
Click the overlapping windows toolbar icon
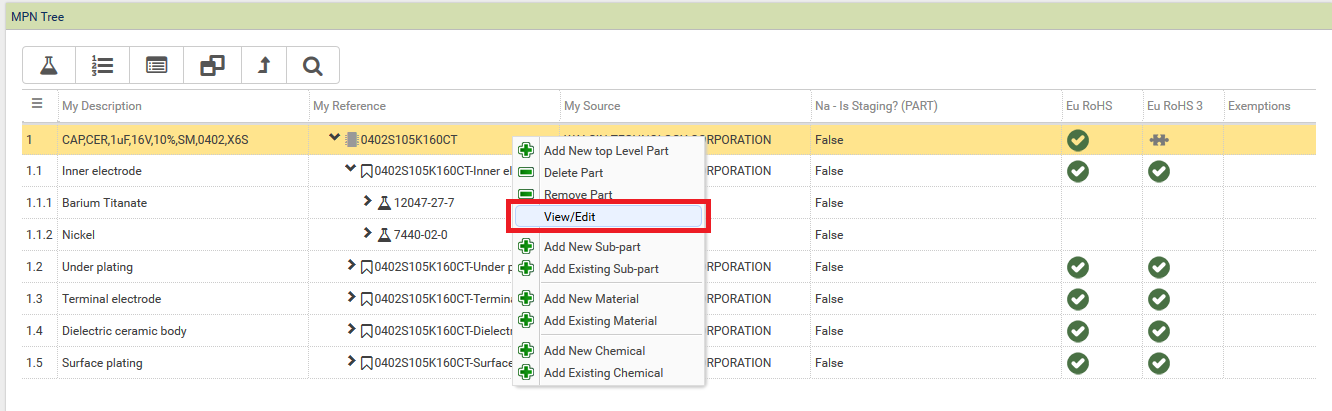click(x=212, y=66)
